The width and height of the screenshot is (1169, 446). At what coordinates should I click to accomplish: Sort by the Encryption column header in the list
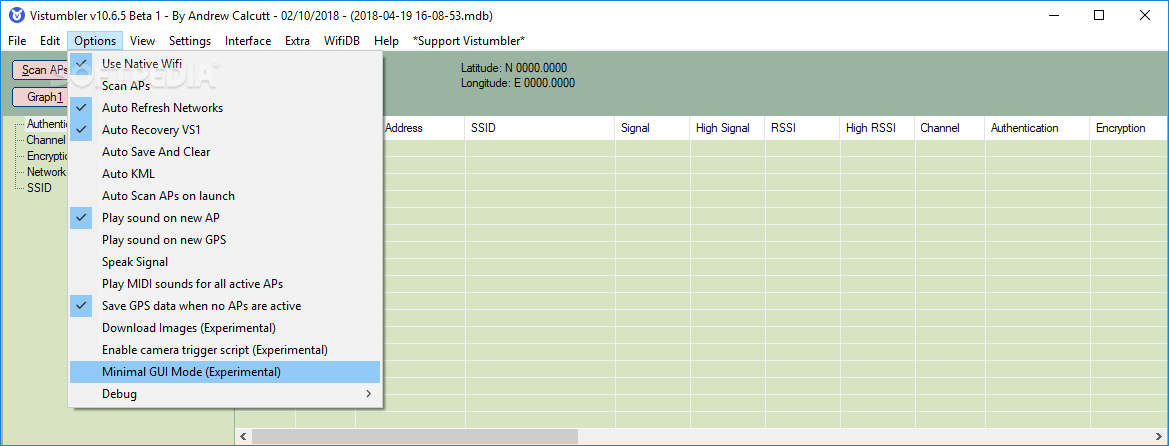point(1129,128)
